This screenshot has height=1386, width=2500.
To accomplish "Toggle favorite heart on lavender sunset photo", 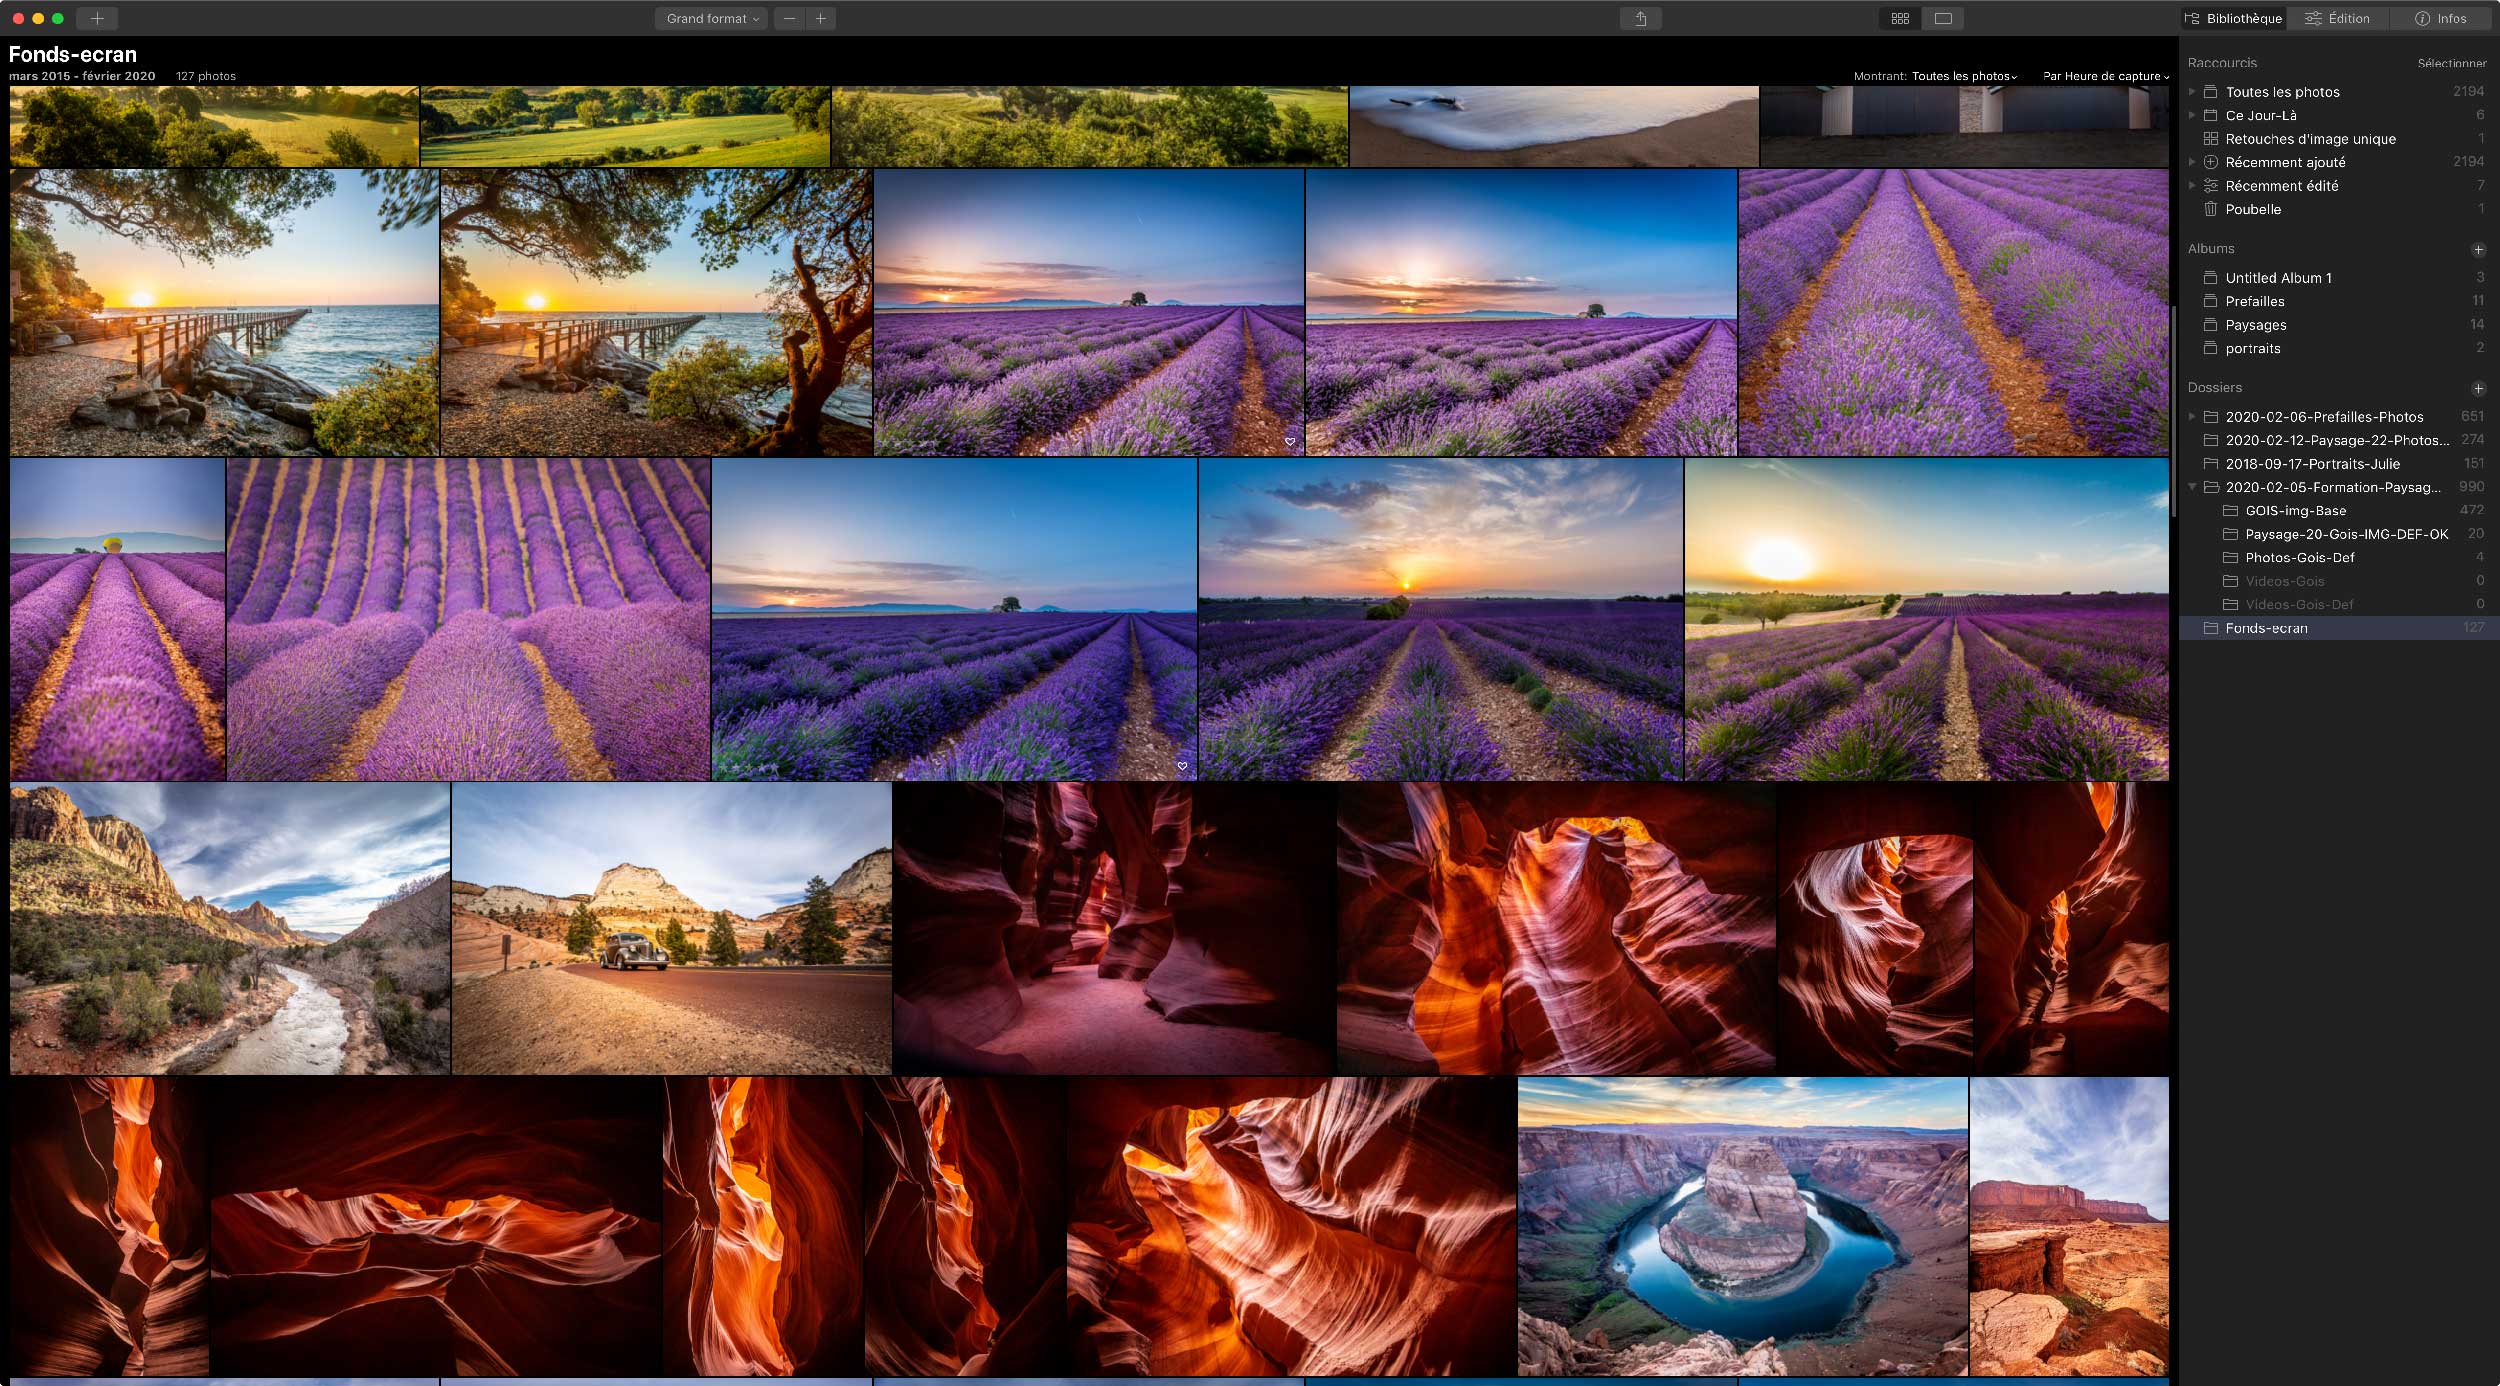I will tap(1290, 441).
